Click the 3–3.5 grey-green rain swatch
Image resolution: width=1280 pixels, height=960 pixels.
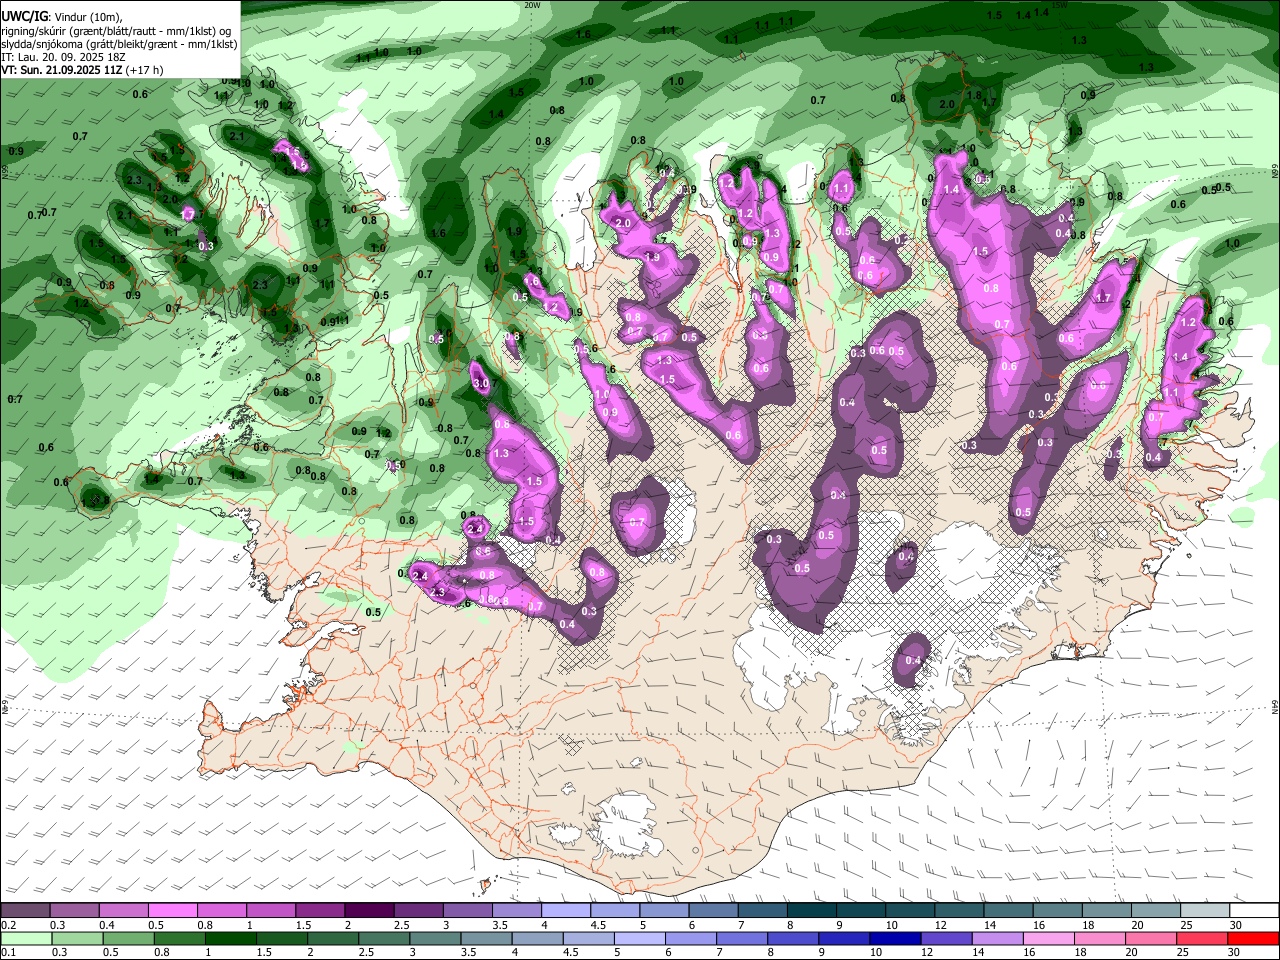pos(435,938)
